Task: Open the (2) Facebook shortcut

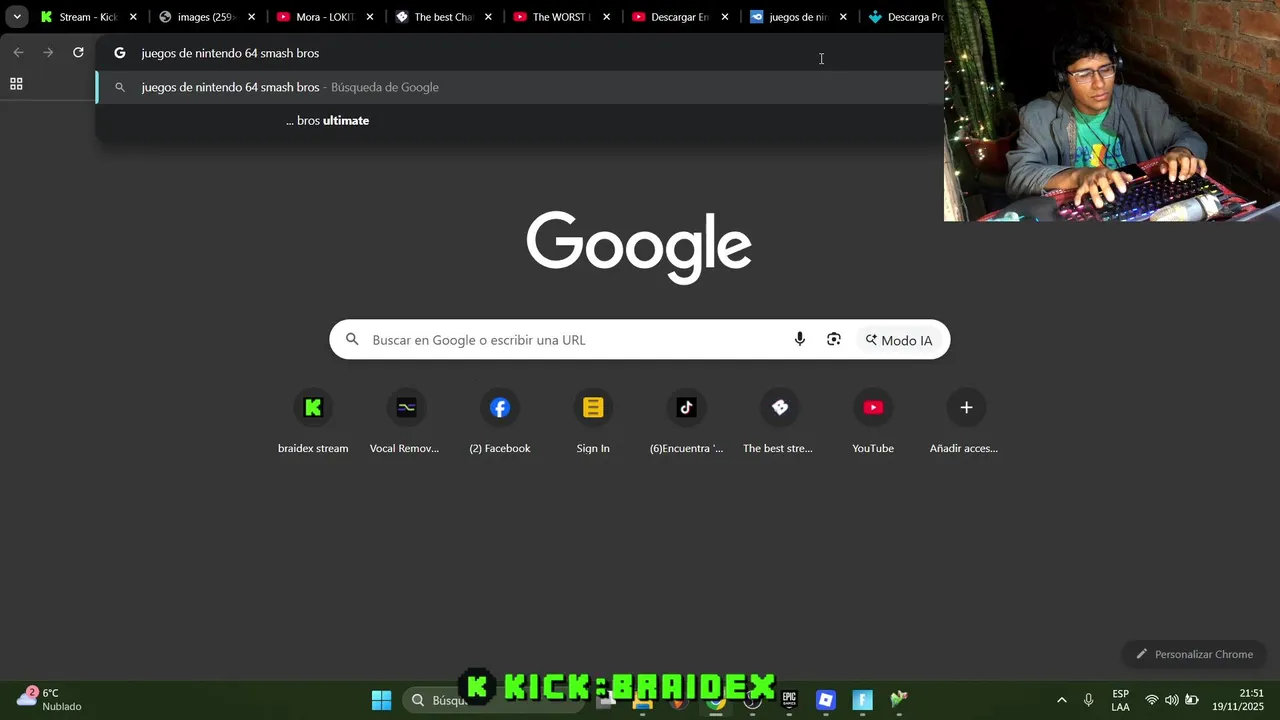Action: (x=500, y=422)
